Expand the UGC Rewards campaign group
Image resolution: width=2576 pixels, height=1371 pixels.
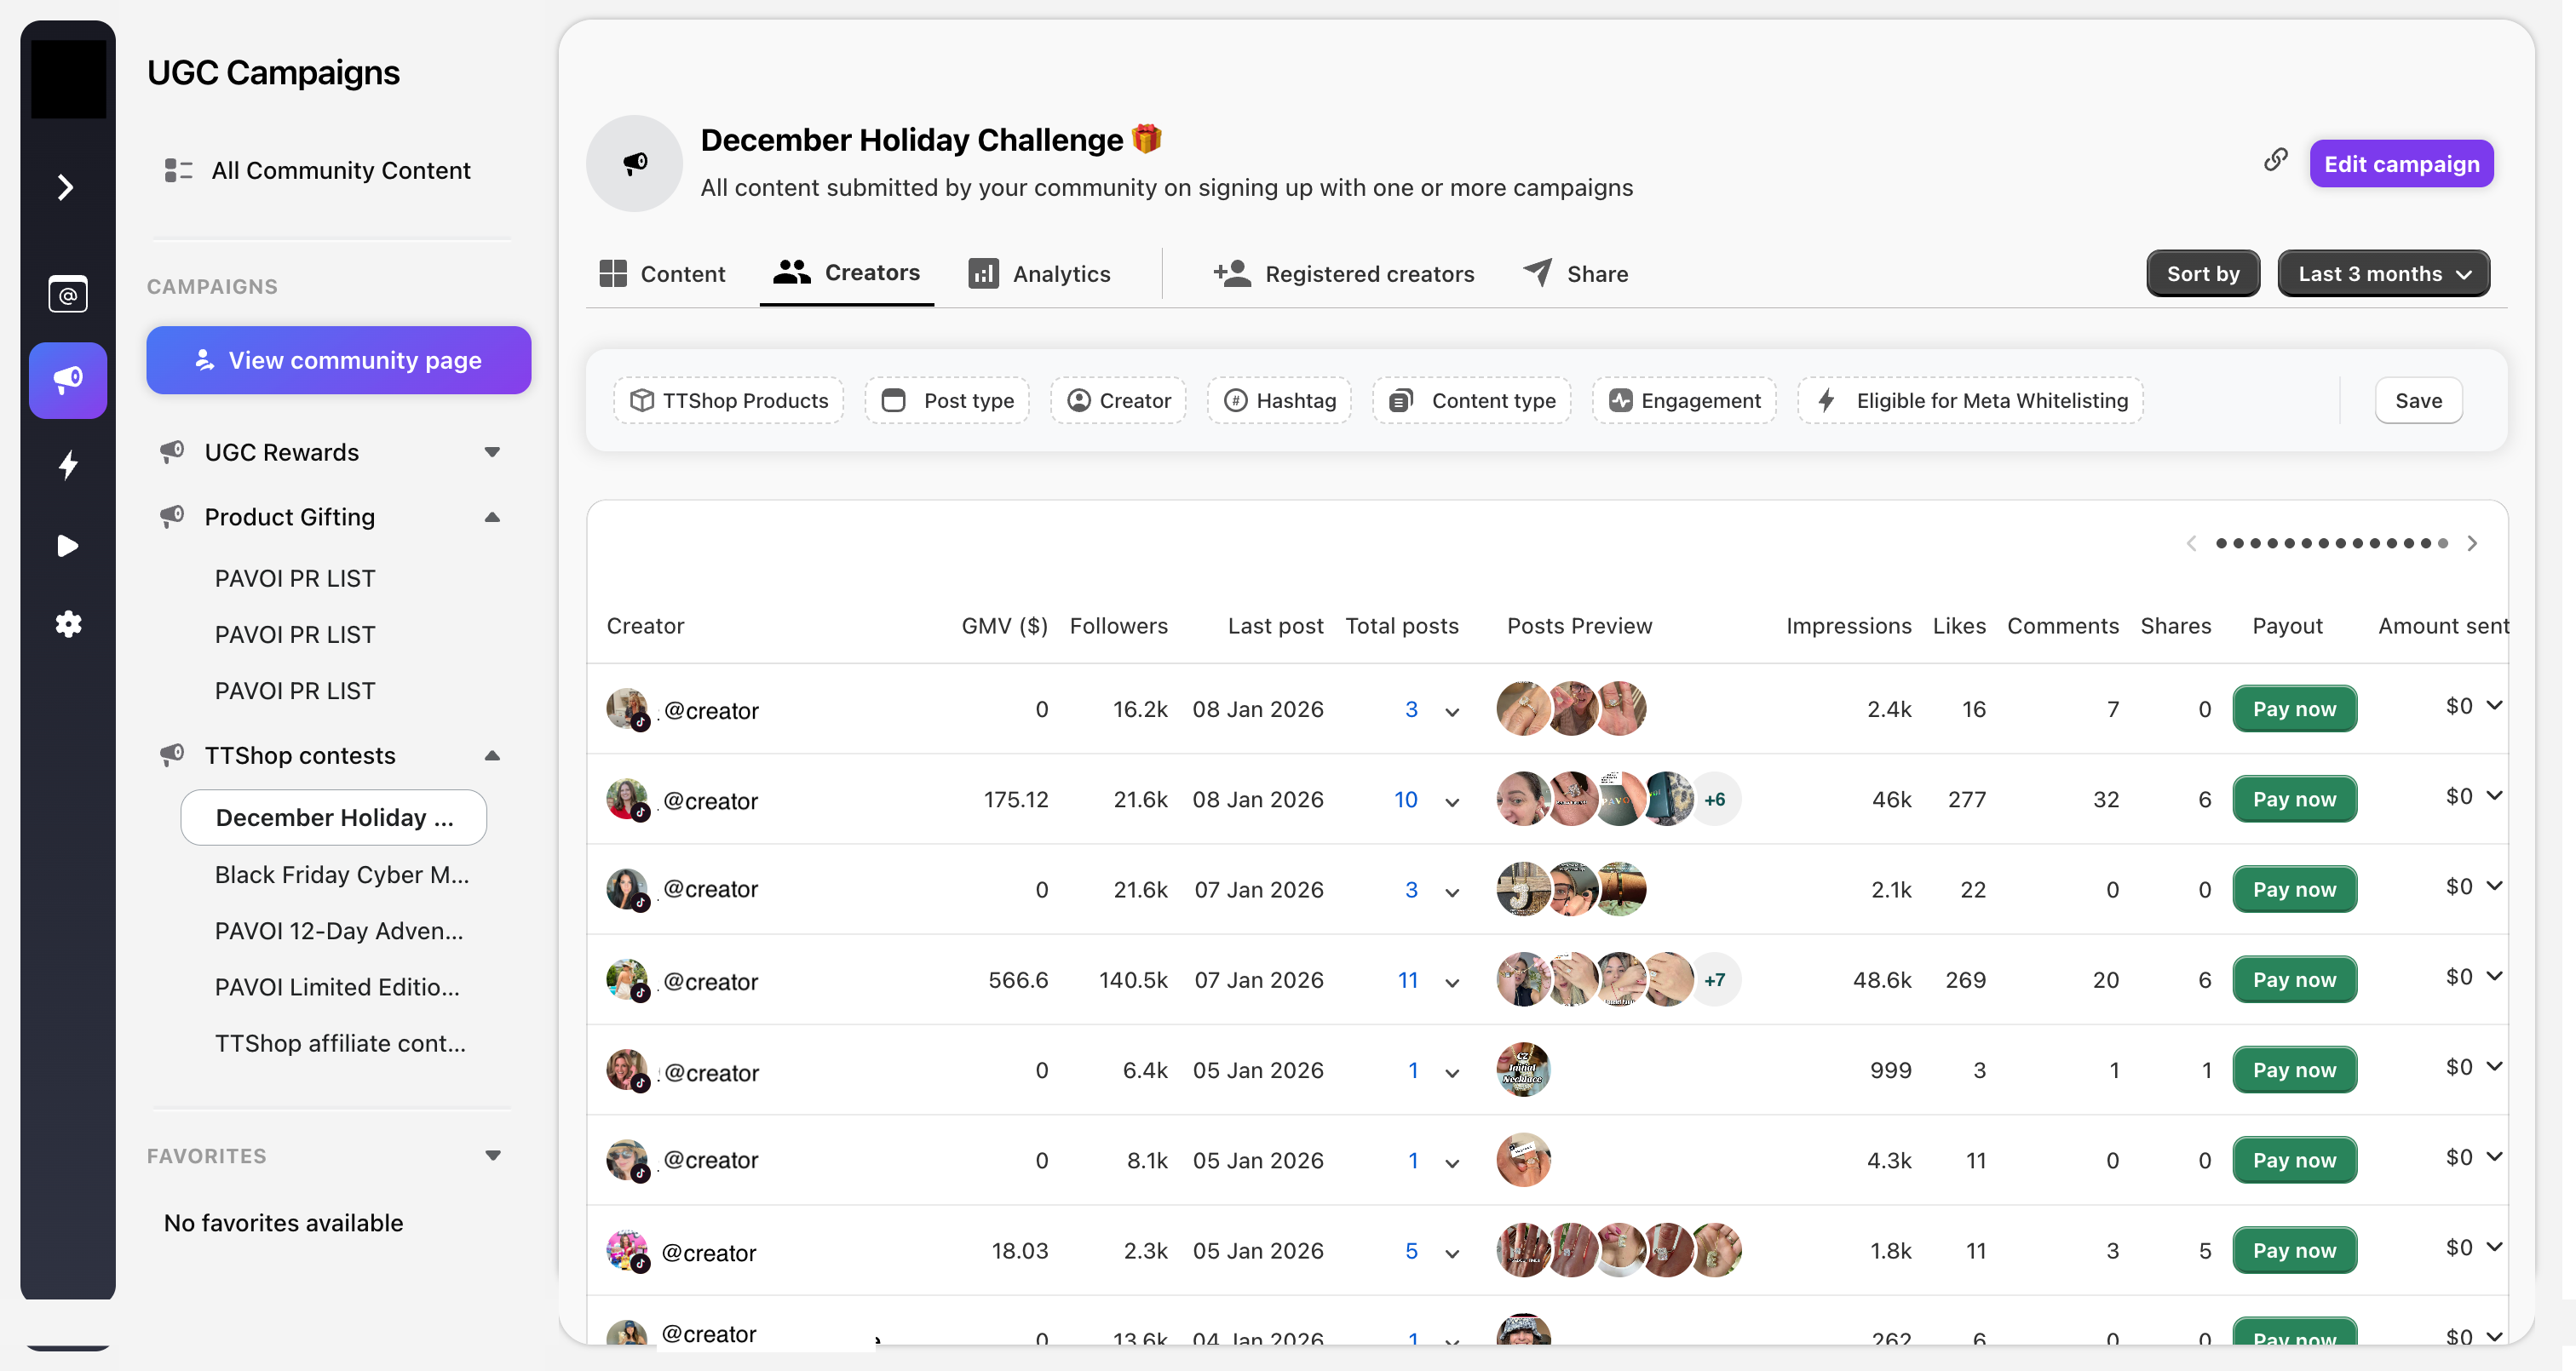click(x=492, y=452)
